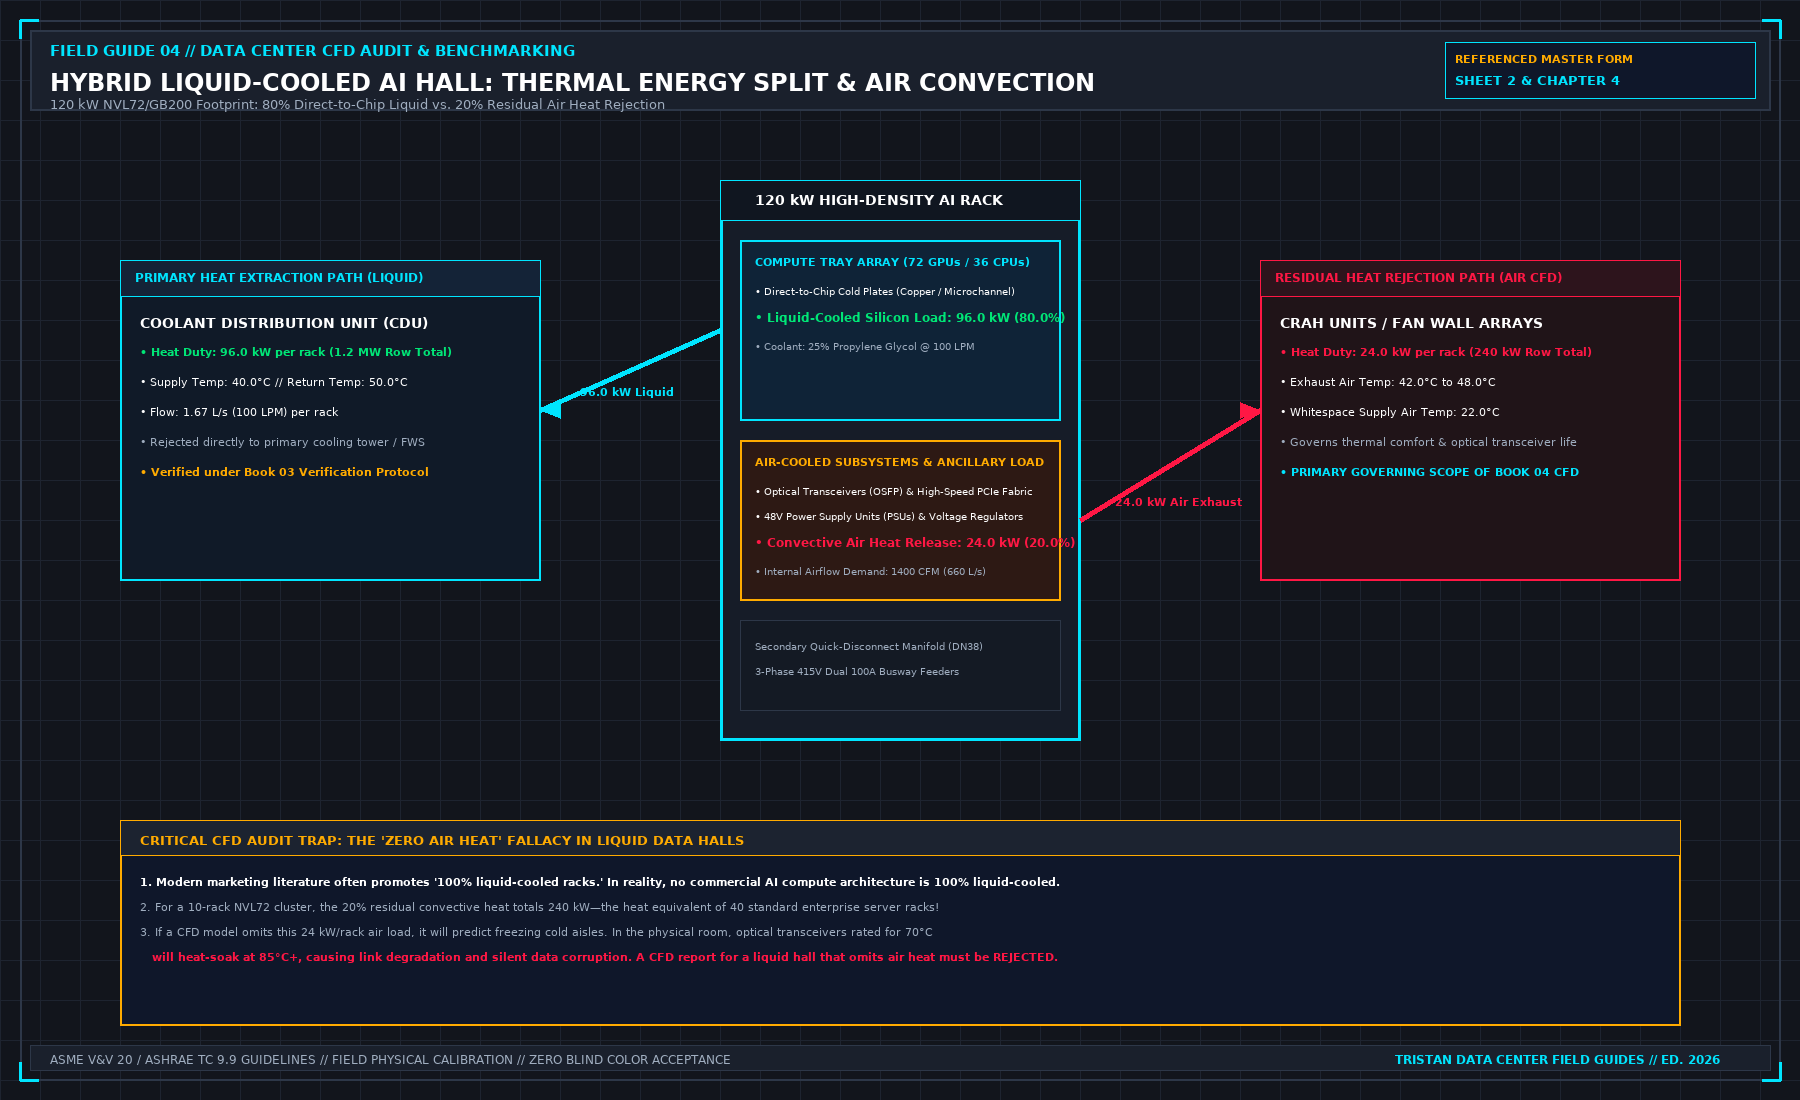Click CRAH 'Heat Duty: 24.0 kW per rack'

coord(1436,352)
